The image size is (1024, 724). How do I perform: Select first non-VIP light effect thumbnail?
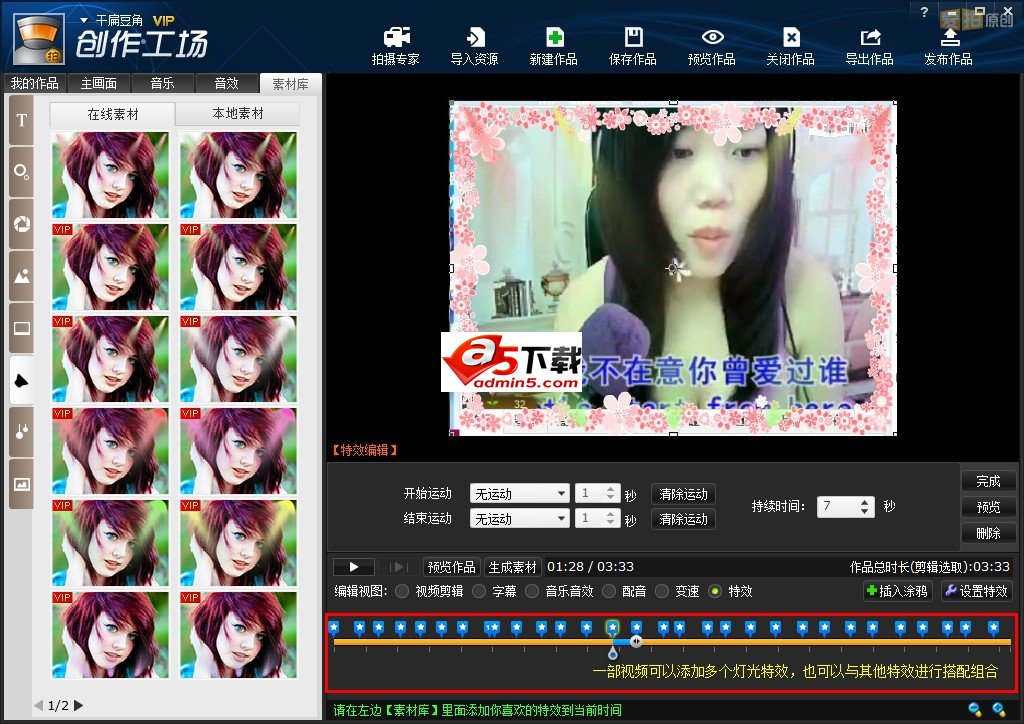click(x=110, y=175)
